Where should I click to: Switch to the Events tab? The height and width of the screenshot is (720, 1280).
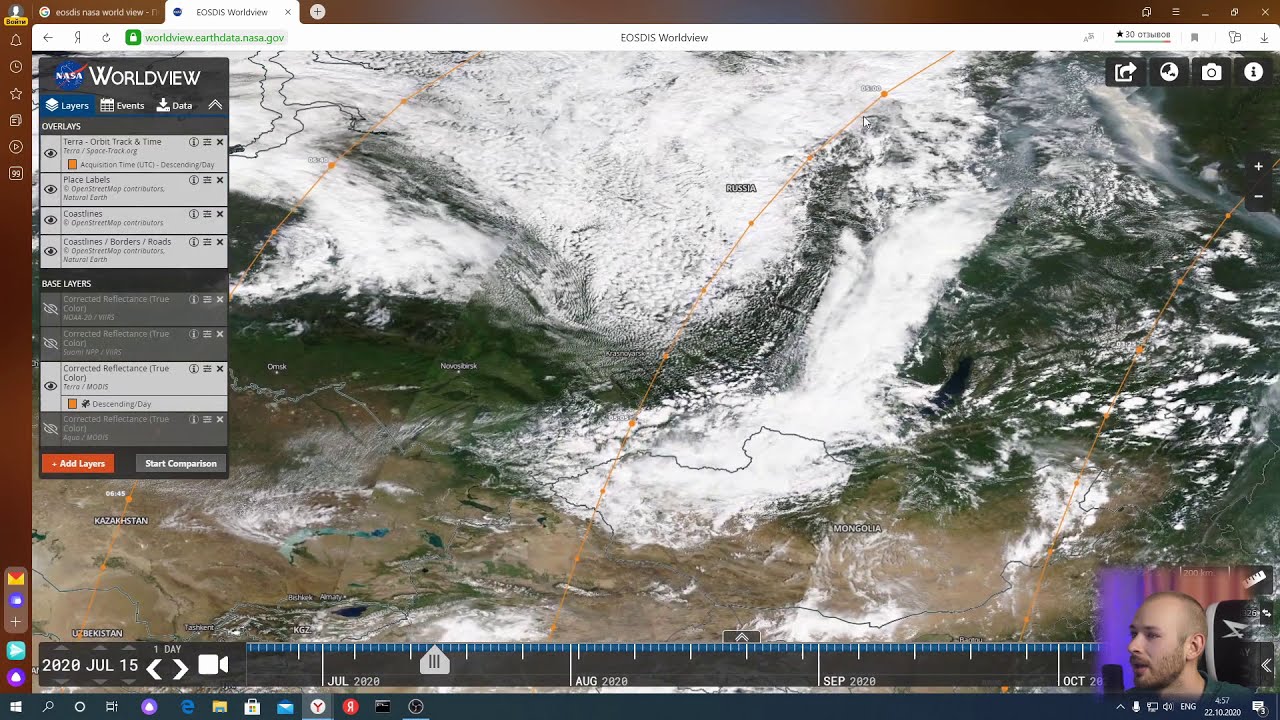coord(122,105)
